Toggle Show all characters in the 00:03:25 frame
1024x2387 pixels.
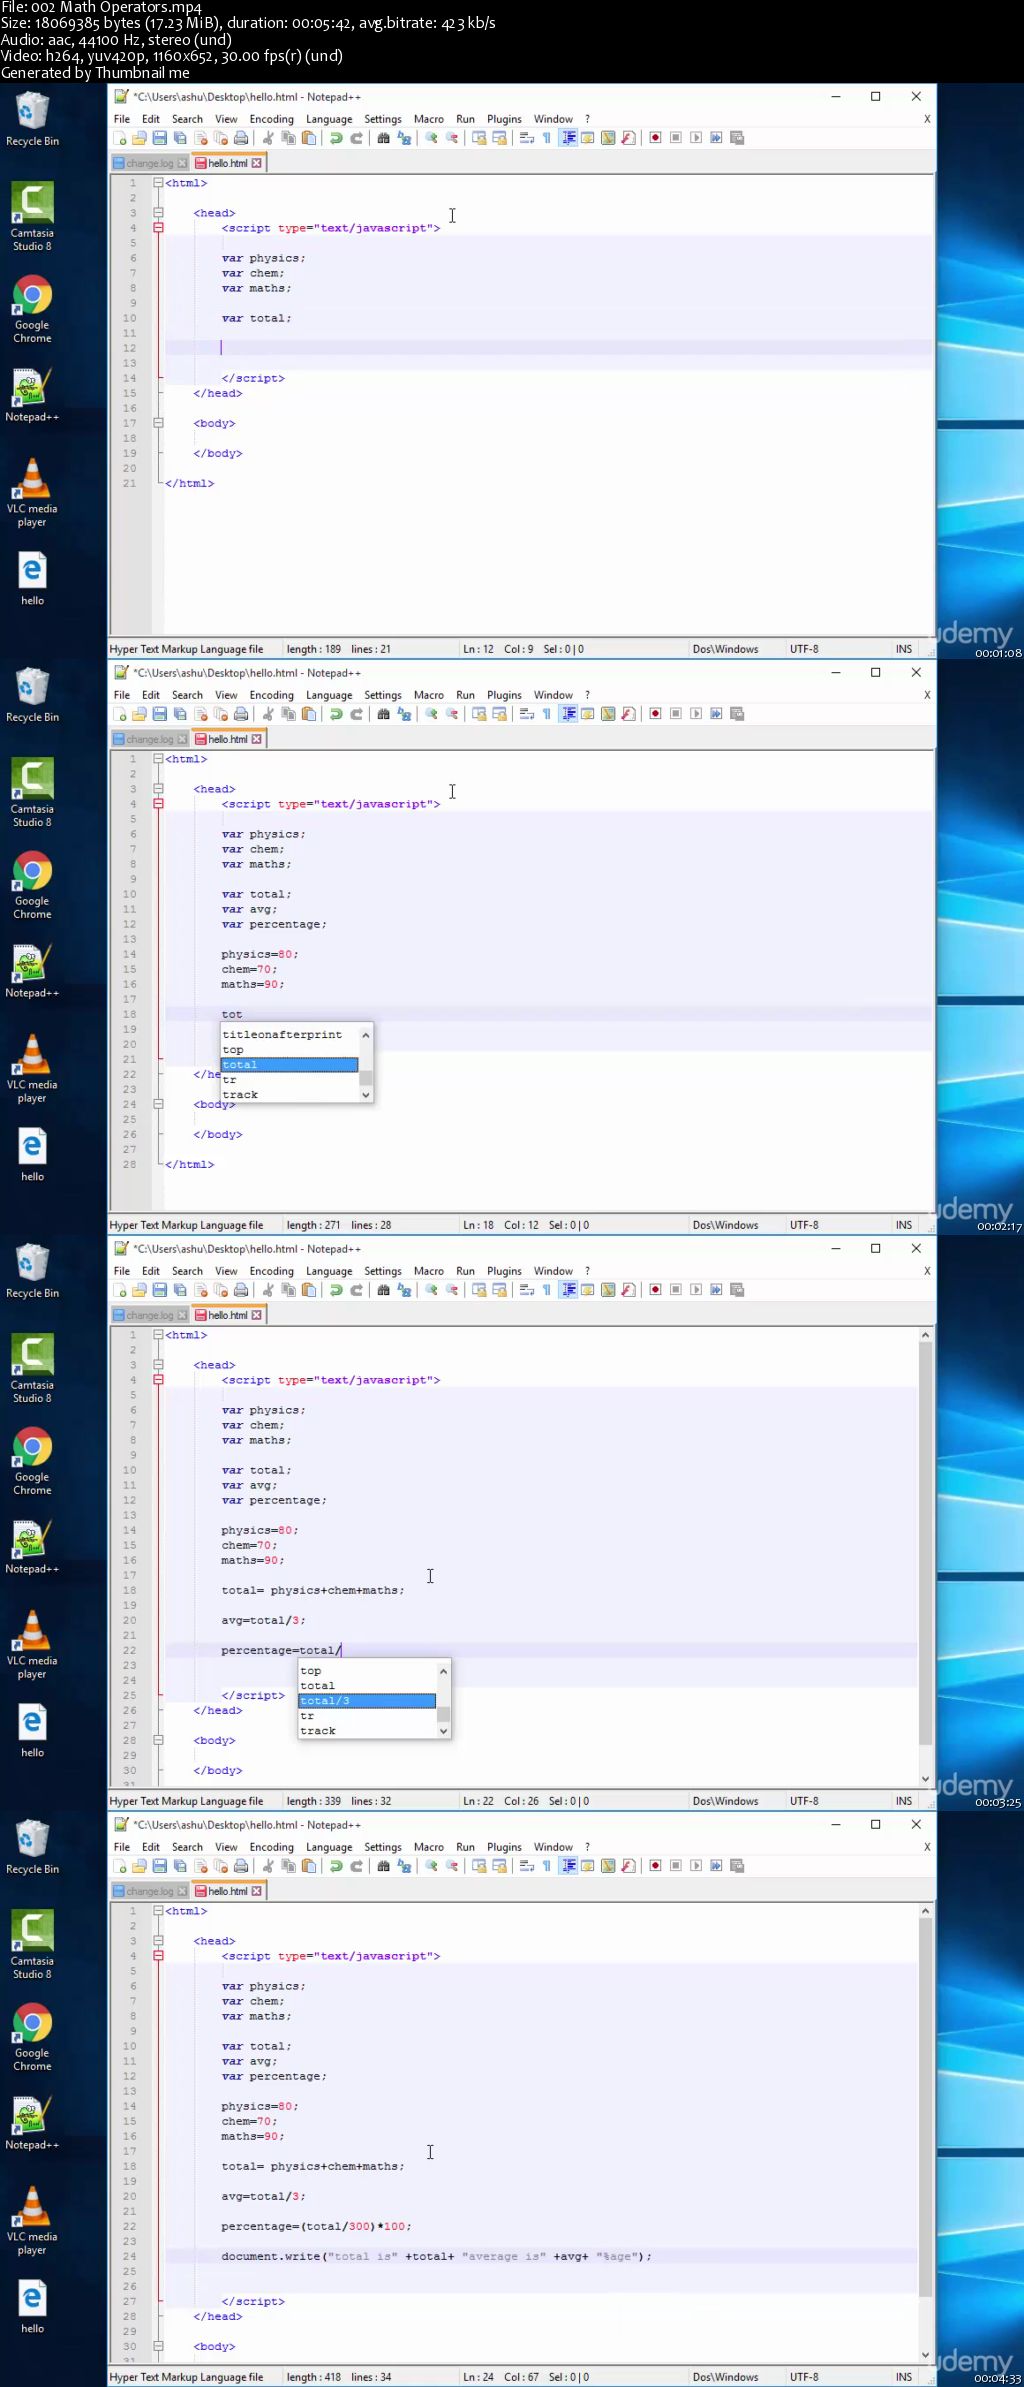pos(547,1290)
